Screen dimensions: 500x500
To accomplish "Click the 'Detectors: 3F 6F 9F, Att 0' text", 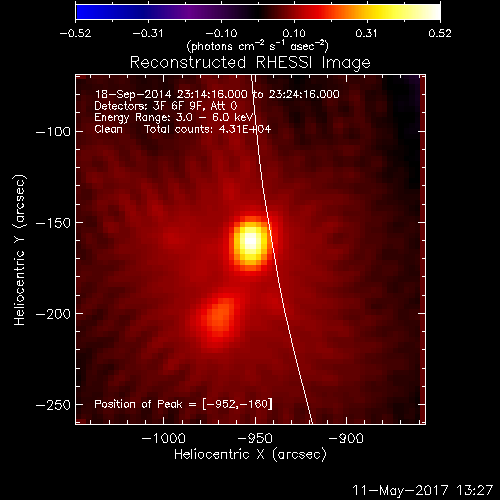I will (166, 106).
